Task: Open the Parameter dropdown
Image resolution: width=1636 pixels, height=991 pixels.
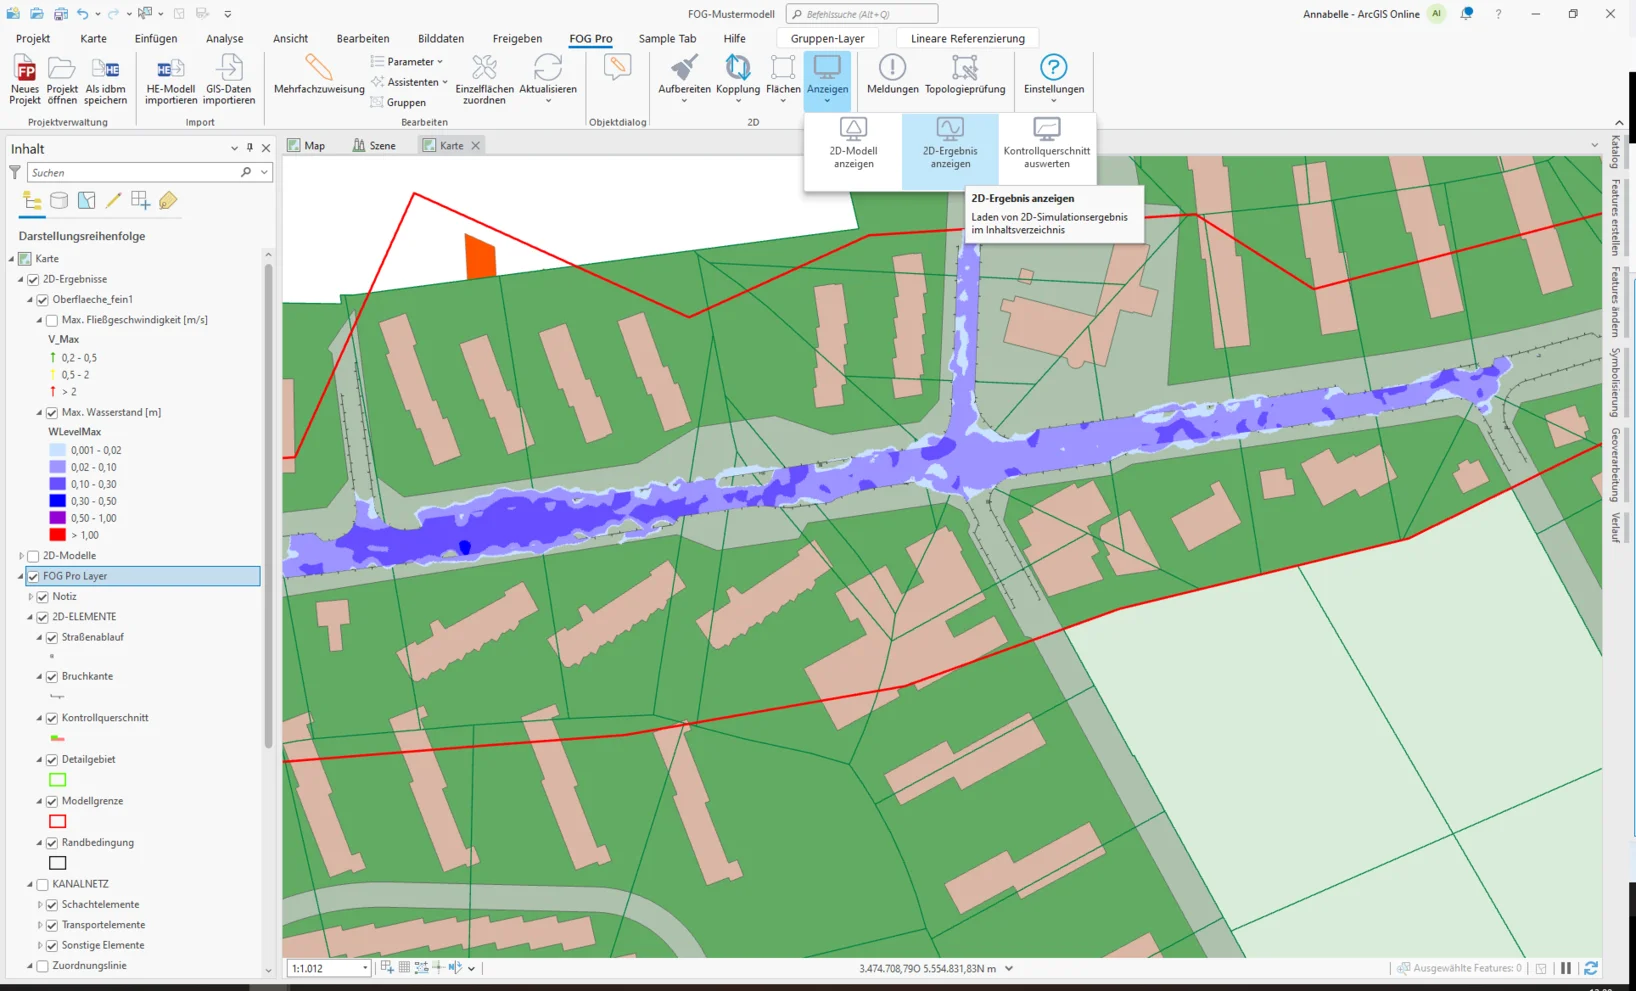Action: pos(407,62)
